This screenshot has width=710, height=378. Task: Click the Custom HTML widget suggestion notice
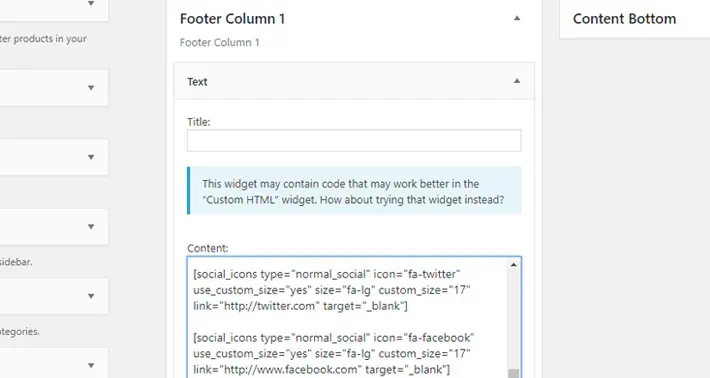354,191
